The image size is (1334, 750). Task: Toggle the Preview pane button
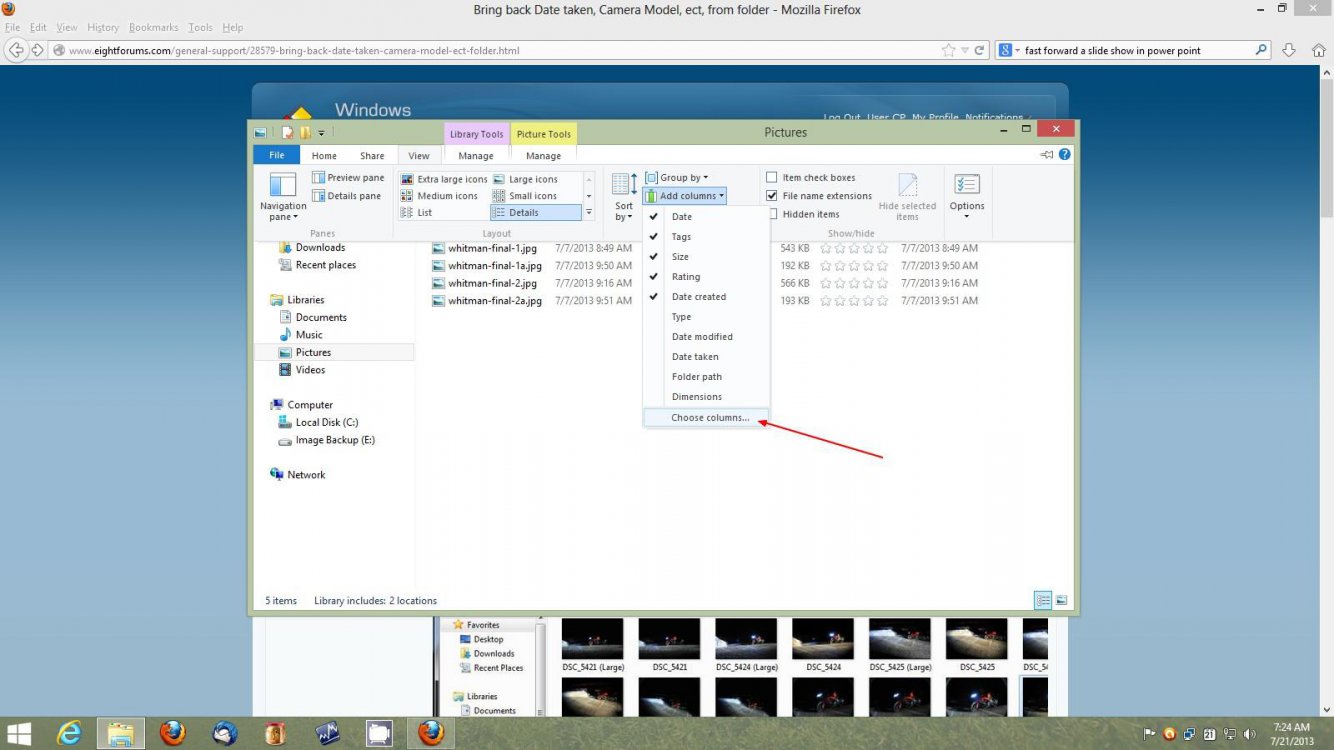click(x=348, y=178)
